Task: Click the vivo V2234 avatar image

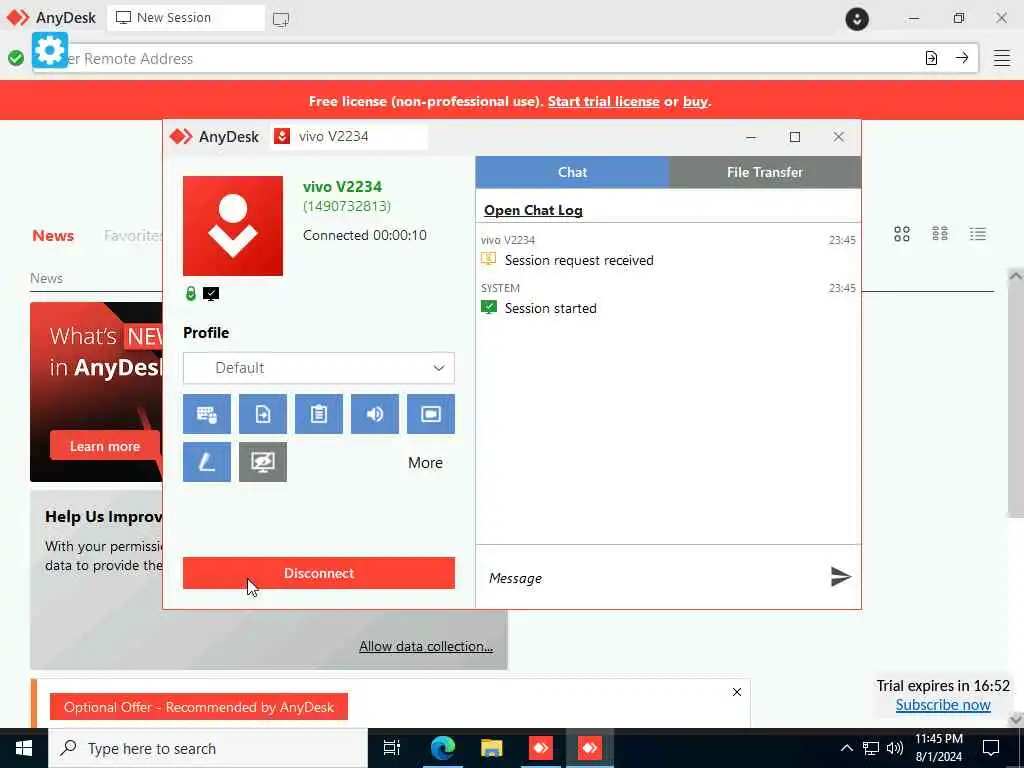Action: (233, 226)
